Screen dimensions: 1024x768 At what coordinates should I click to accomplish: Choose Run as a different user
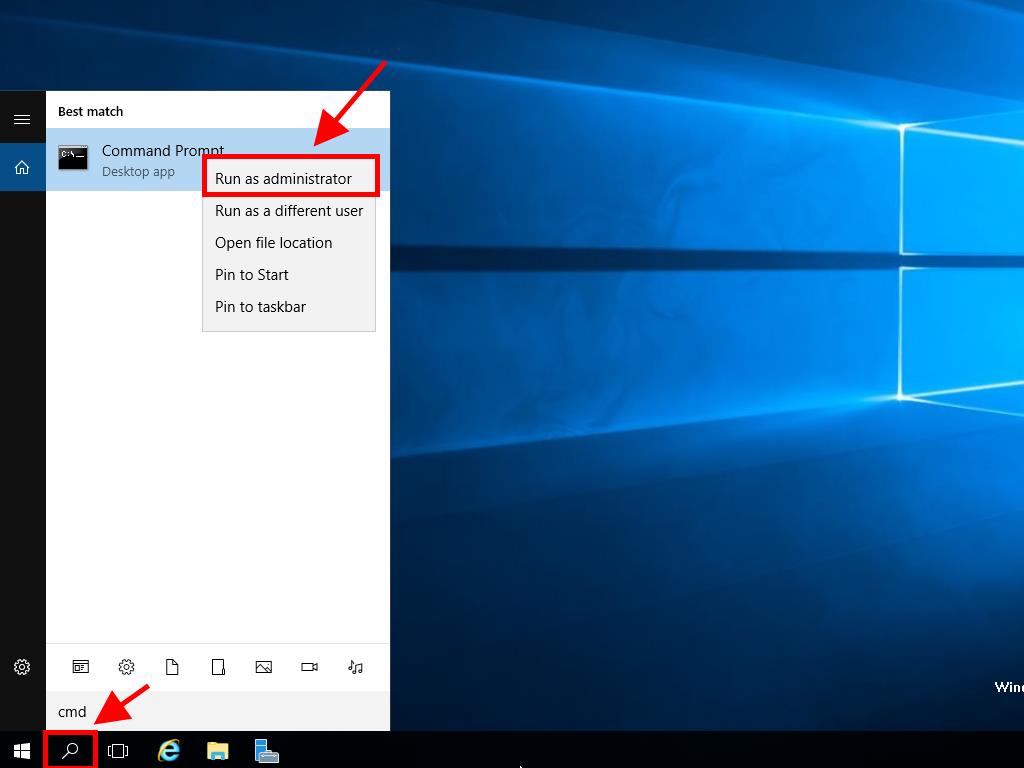point(289,211)
